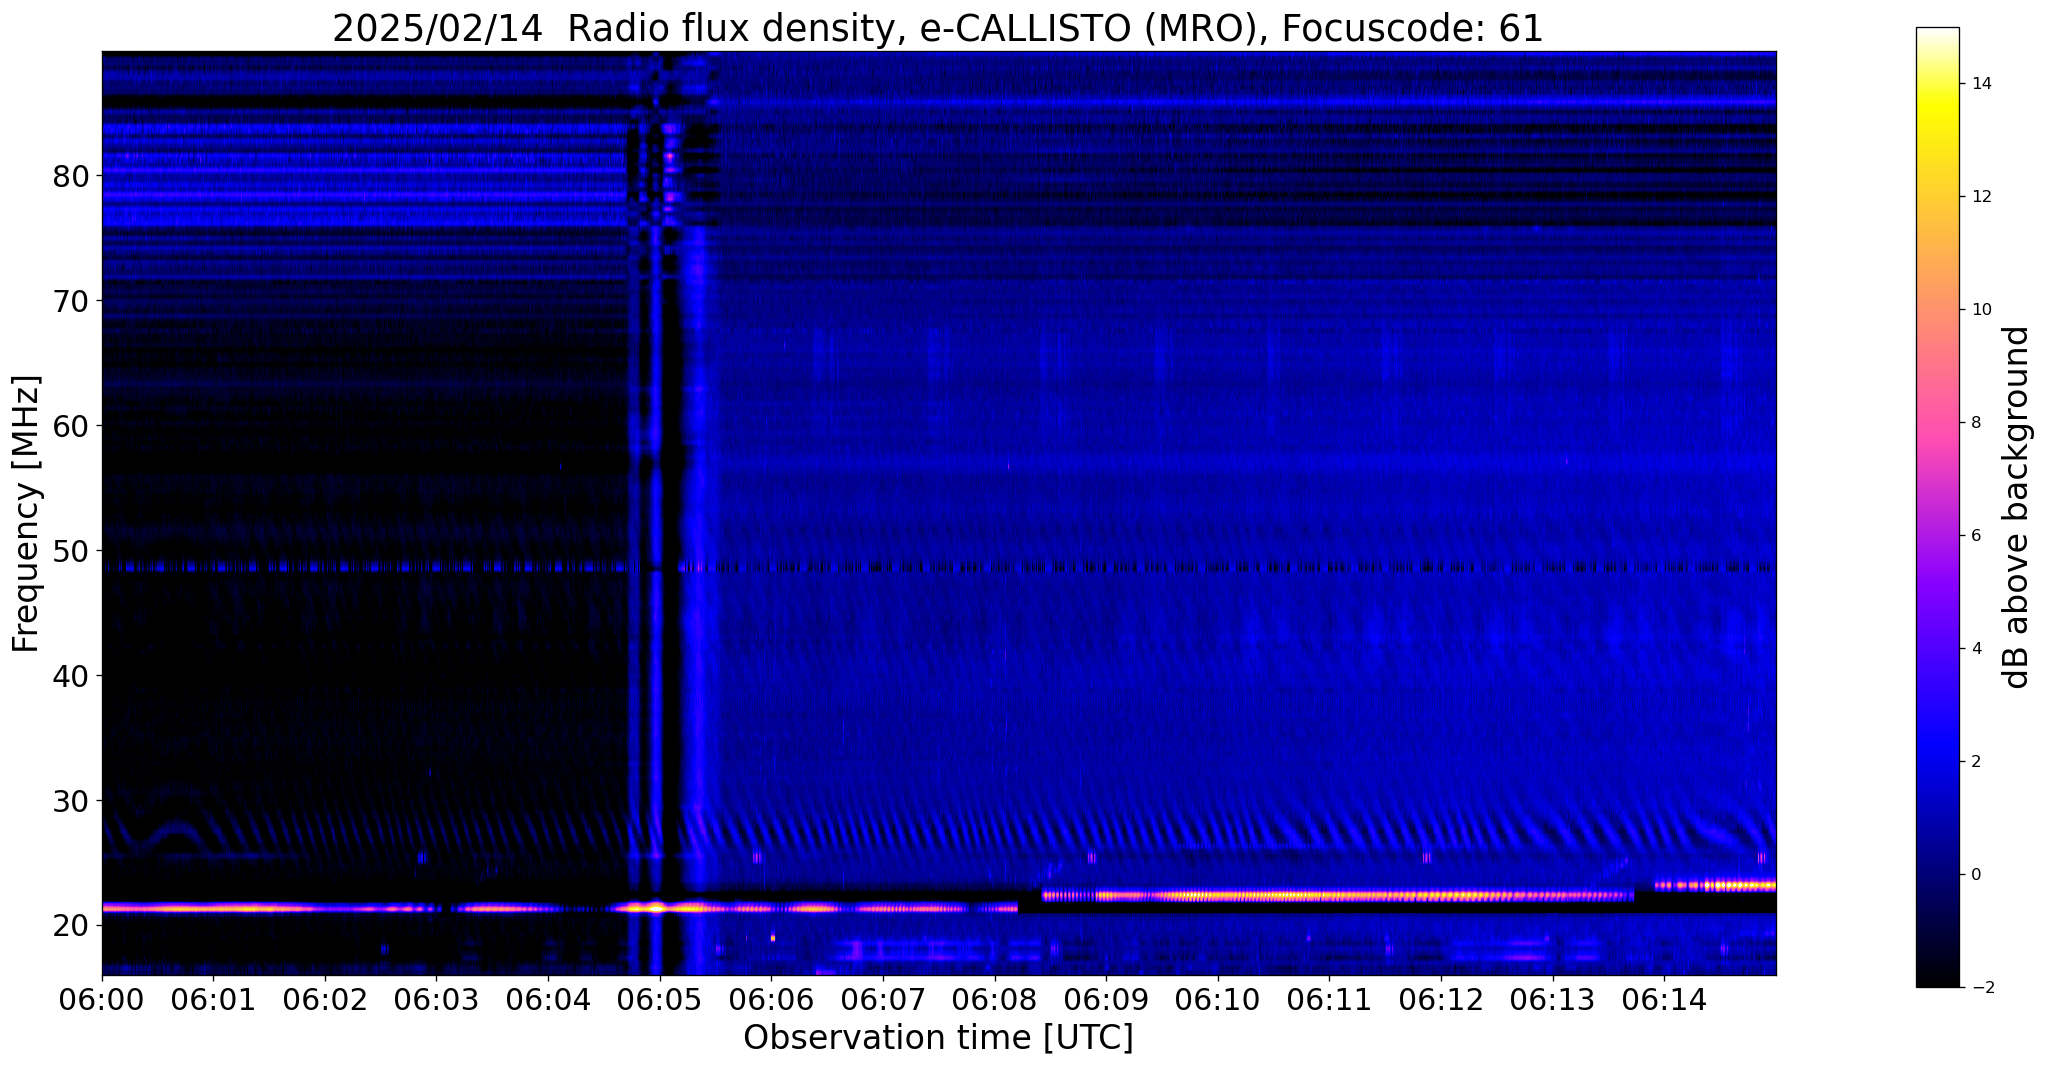Click the 70 MHz frequency tick label
This screenshot has height=1067, width=2047.
[70, 301]
